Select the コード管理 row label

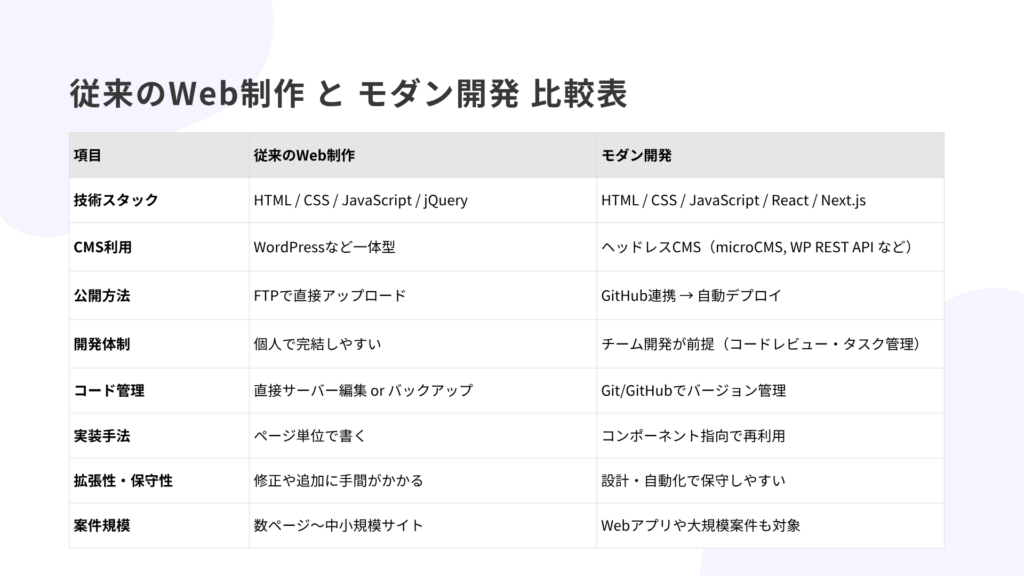tap(109, 391)
